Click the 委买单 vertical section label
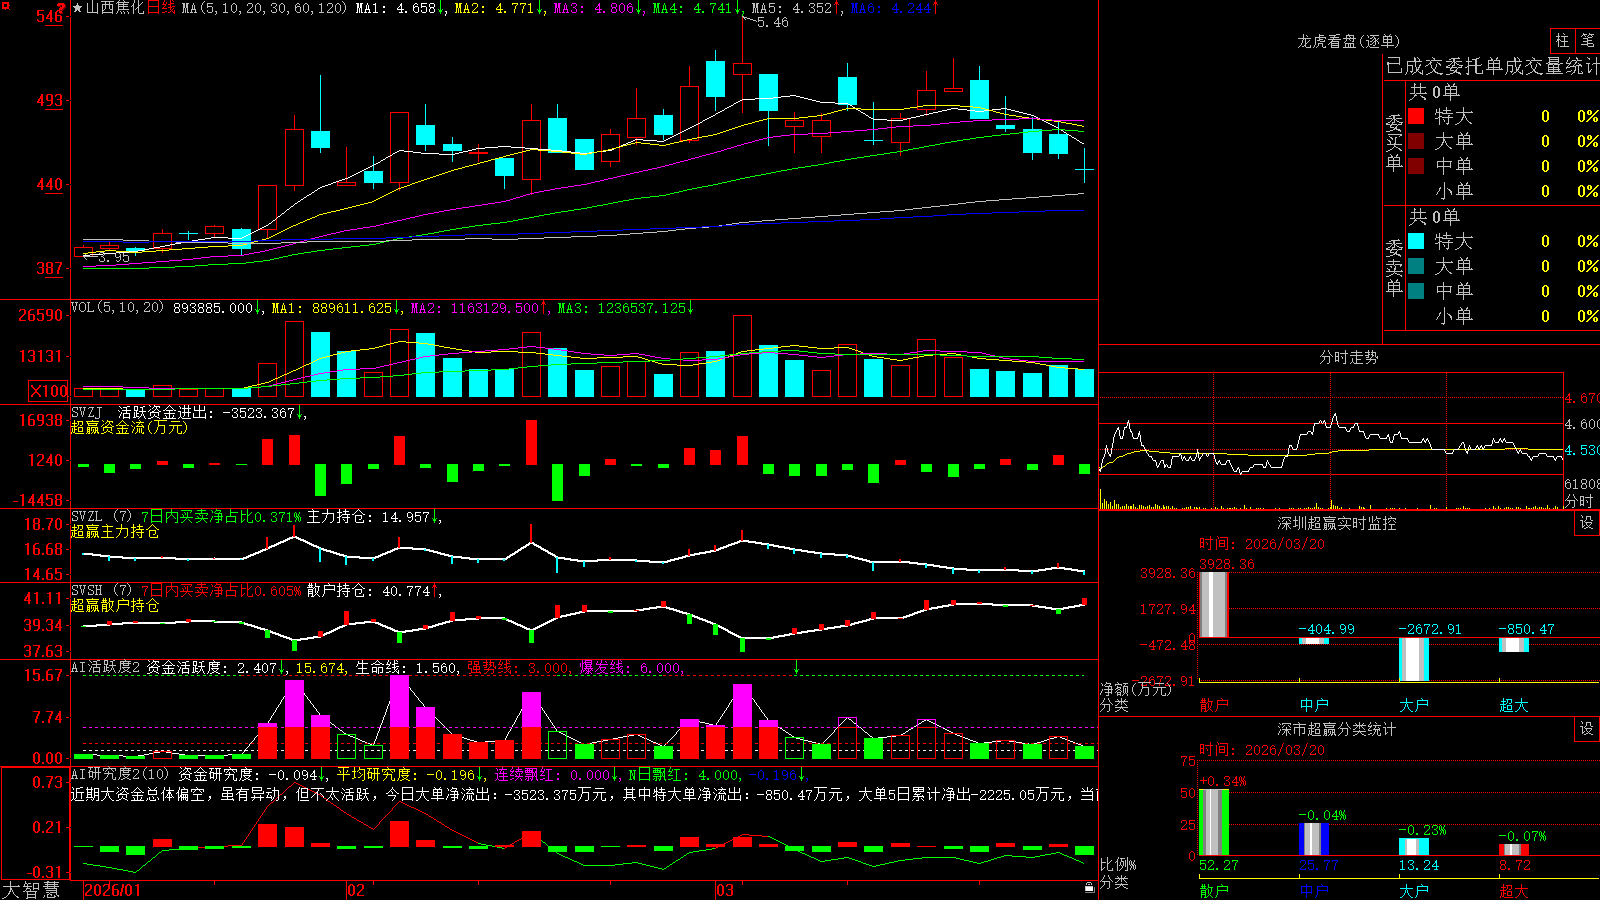This screenshot has width=1600, height=900. click(x=1394, y=143)
